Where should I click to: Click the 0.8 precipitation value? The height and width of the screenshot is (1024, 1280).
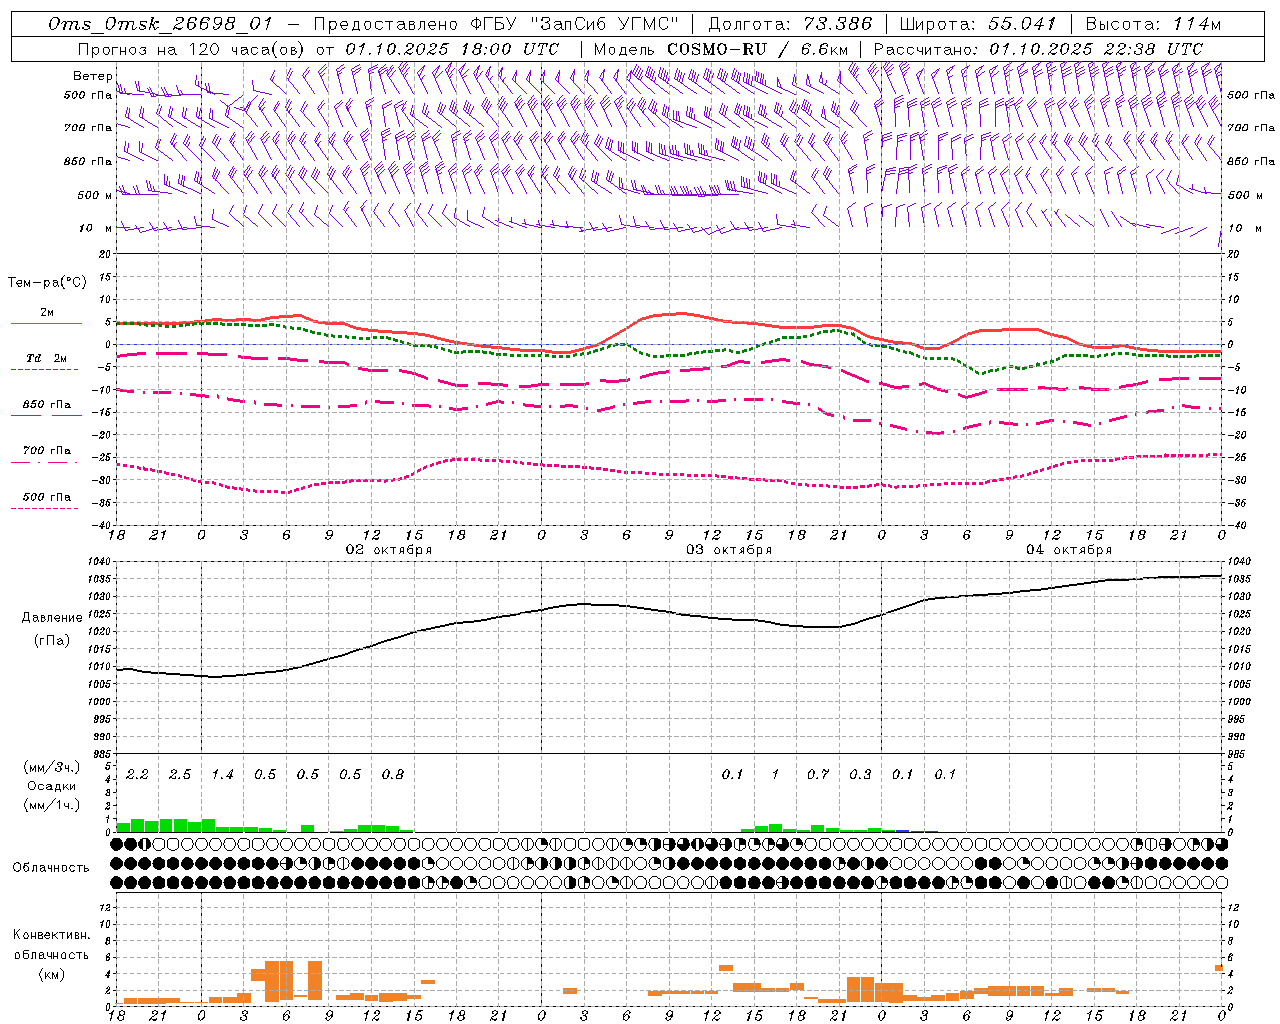click(392, 774)
